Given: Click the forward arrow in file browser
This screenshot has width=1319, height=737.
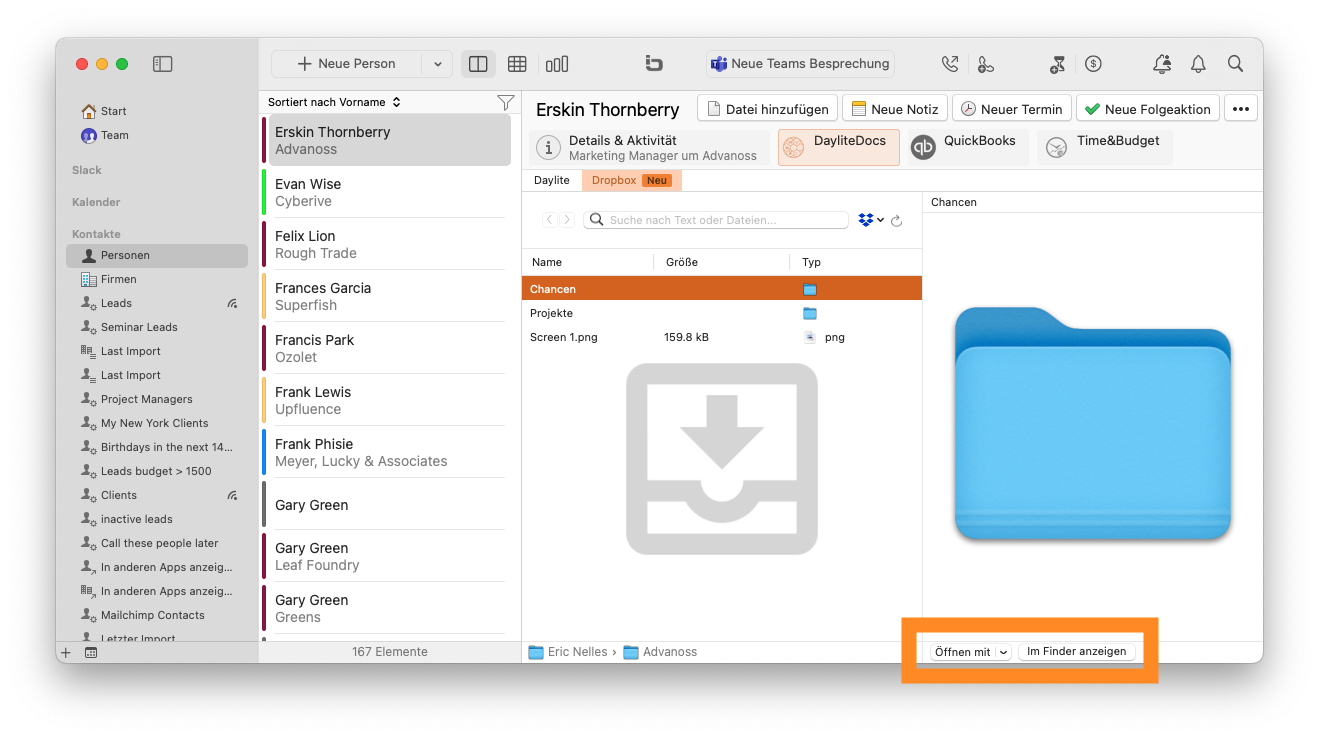Looking at the screenshot, I should 567,220.
